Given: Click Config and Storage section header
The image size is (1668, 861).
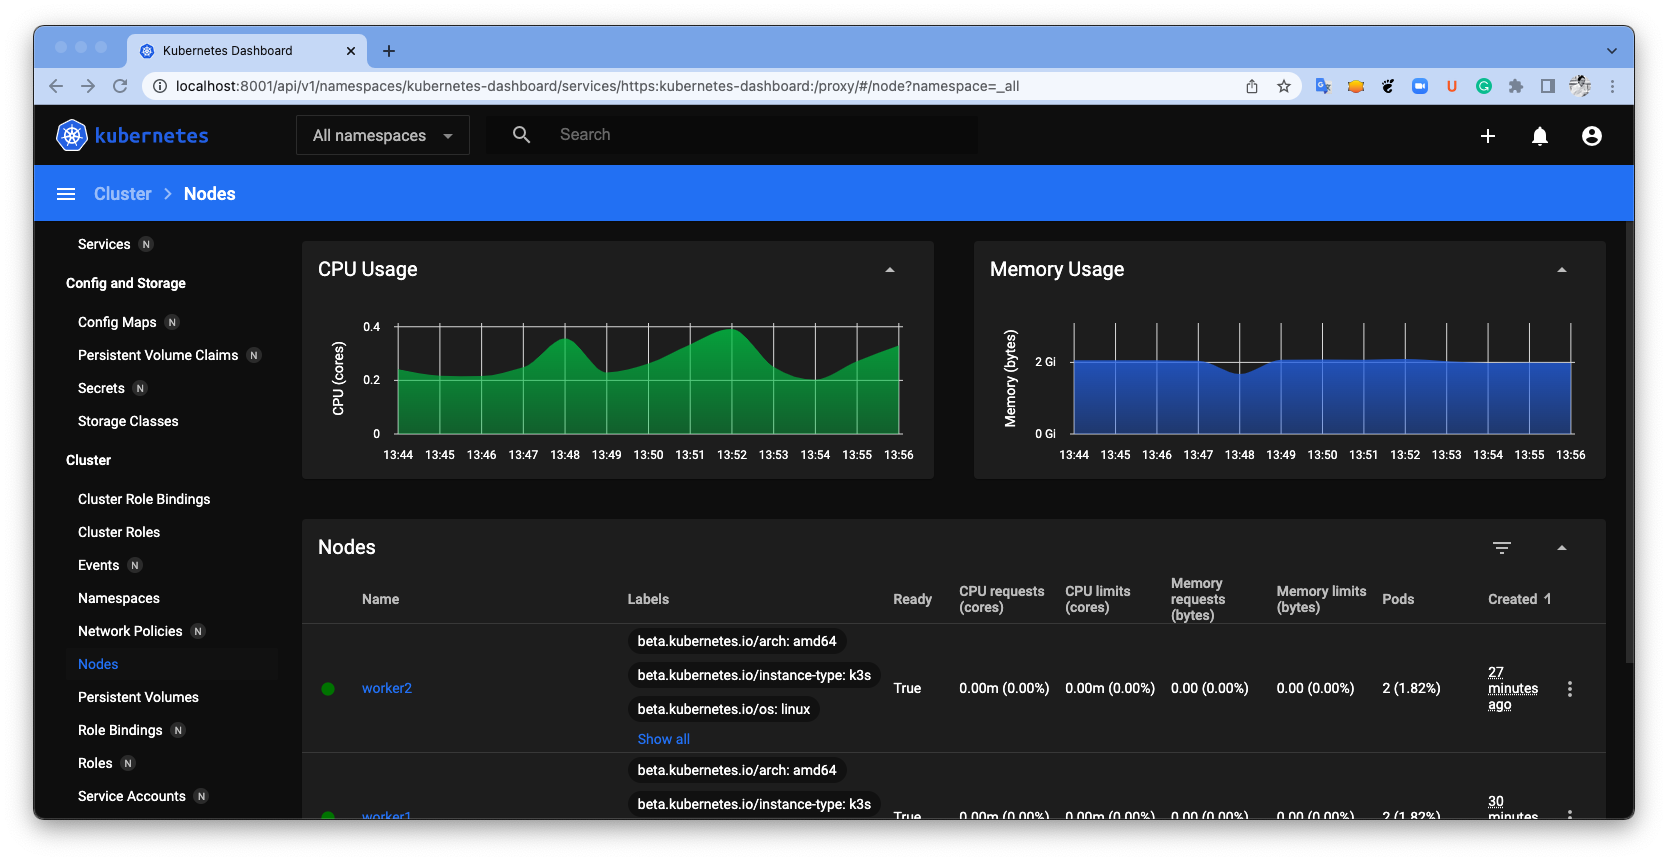Looking at the screenshot, I should click(126, 283).
